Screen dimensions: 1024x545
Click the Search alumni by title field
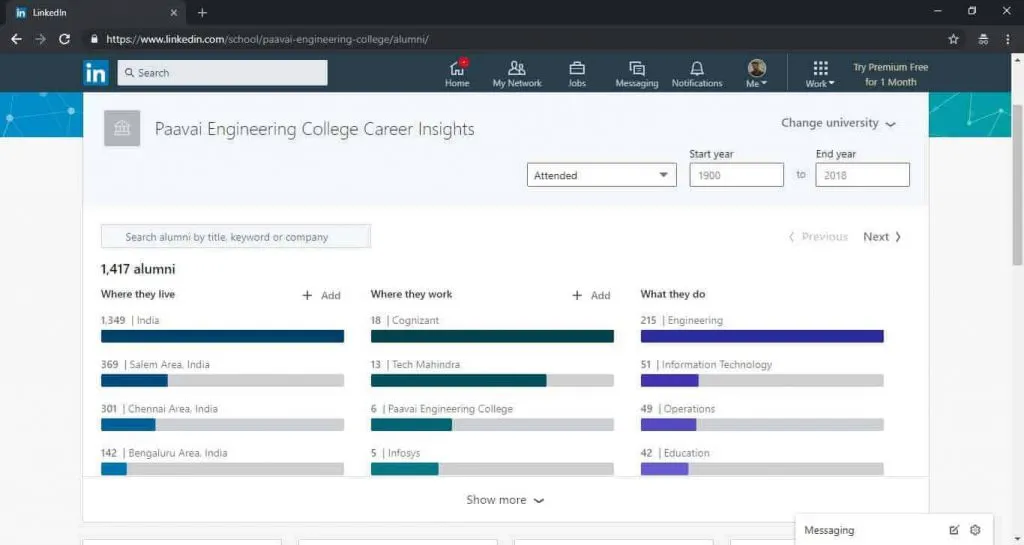pos(236,237)
